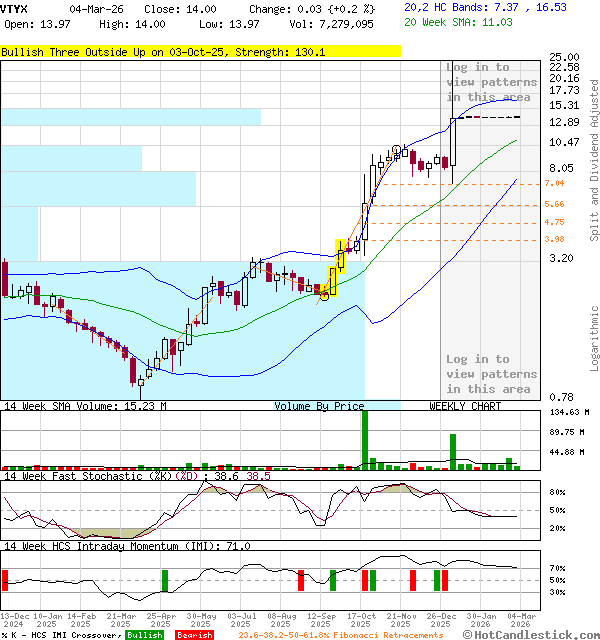
Task: Click the WEEKLY CHART label
Action: pos(465,406)
